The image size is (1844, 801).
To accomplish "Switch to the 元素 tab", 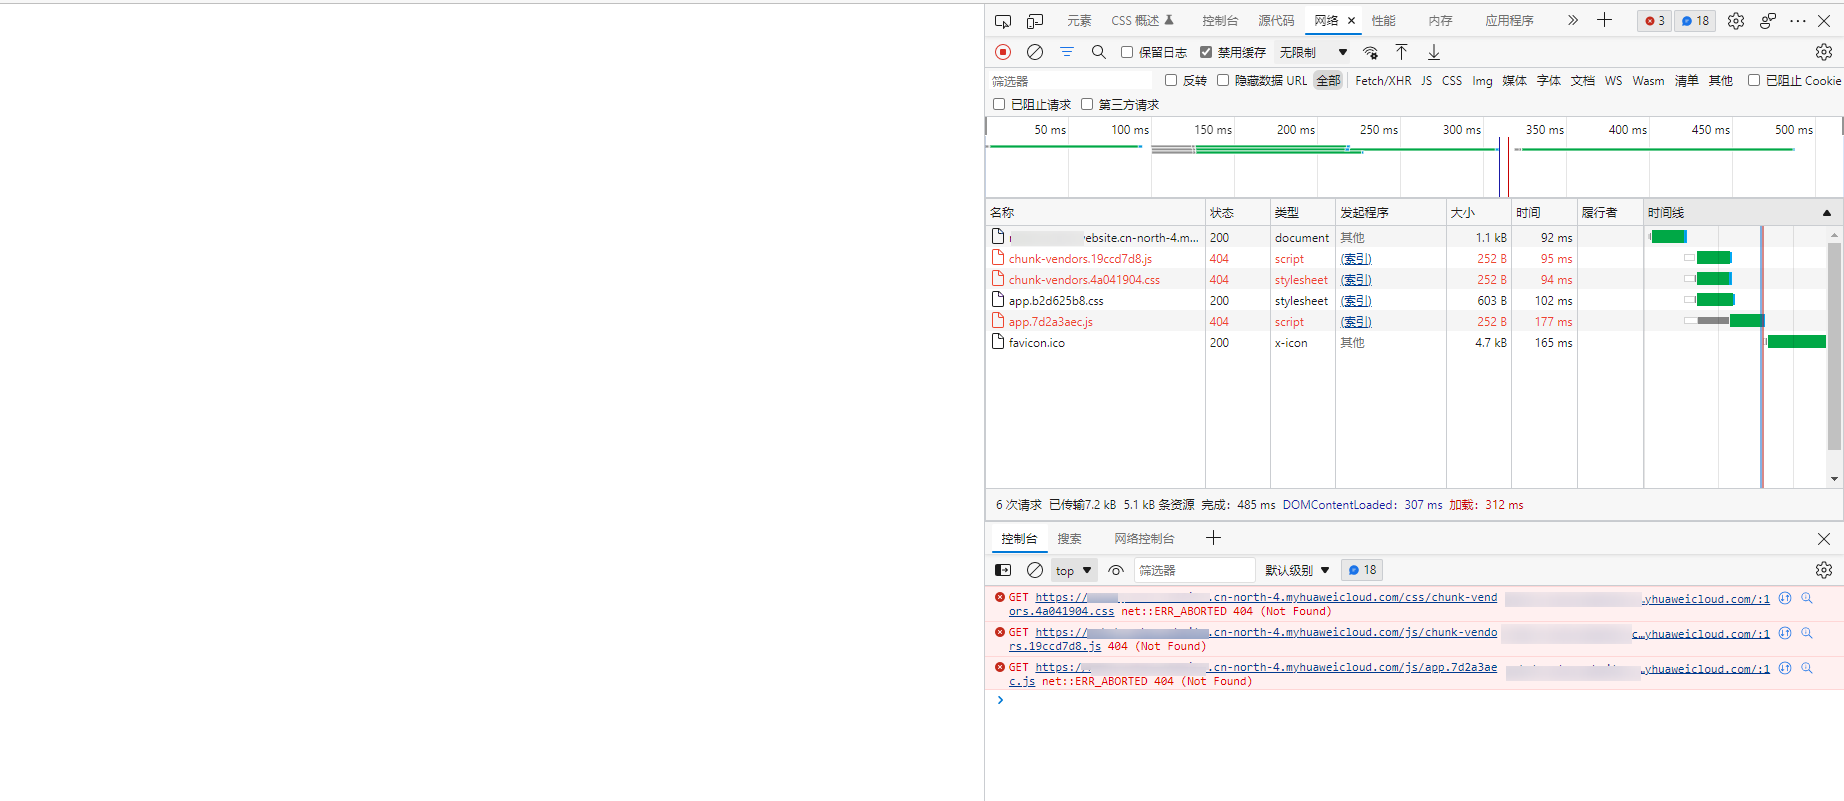I will (1079, 21).
